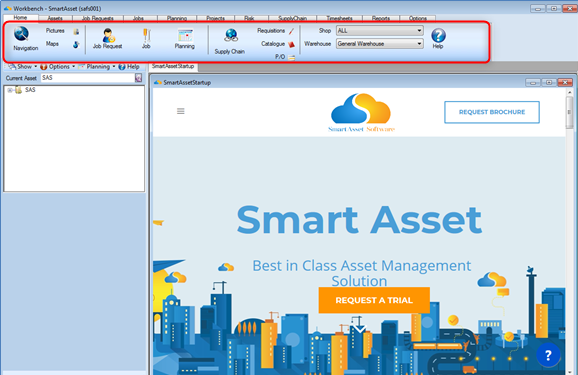
Task: Click the REQUEST A TRIAL button
Action: click(374, 300)
